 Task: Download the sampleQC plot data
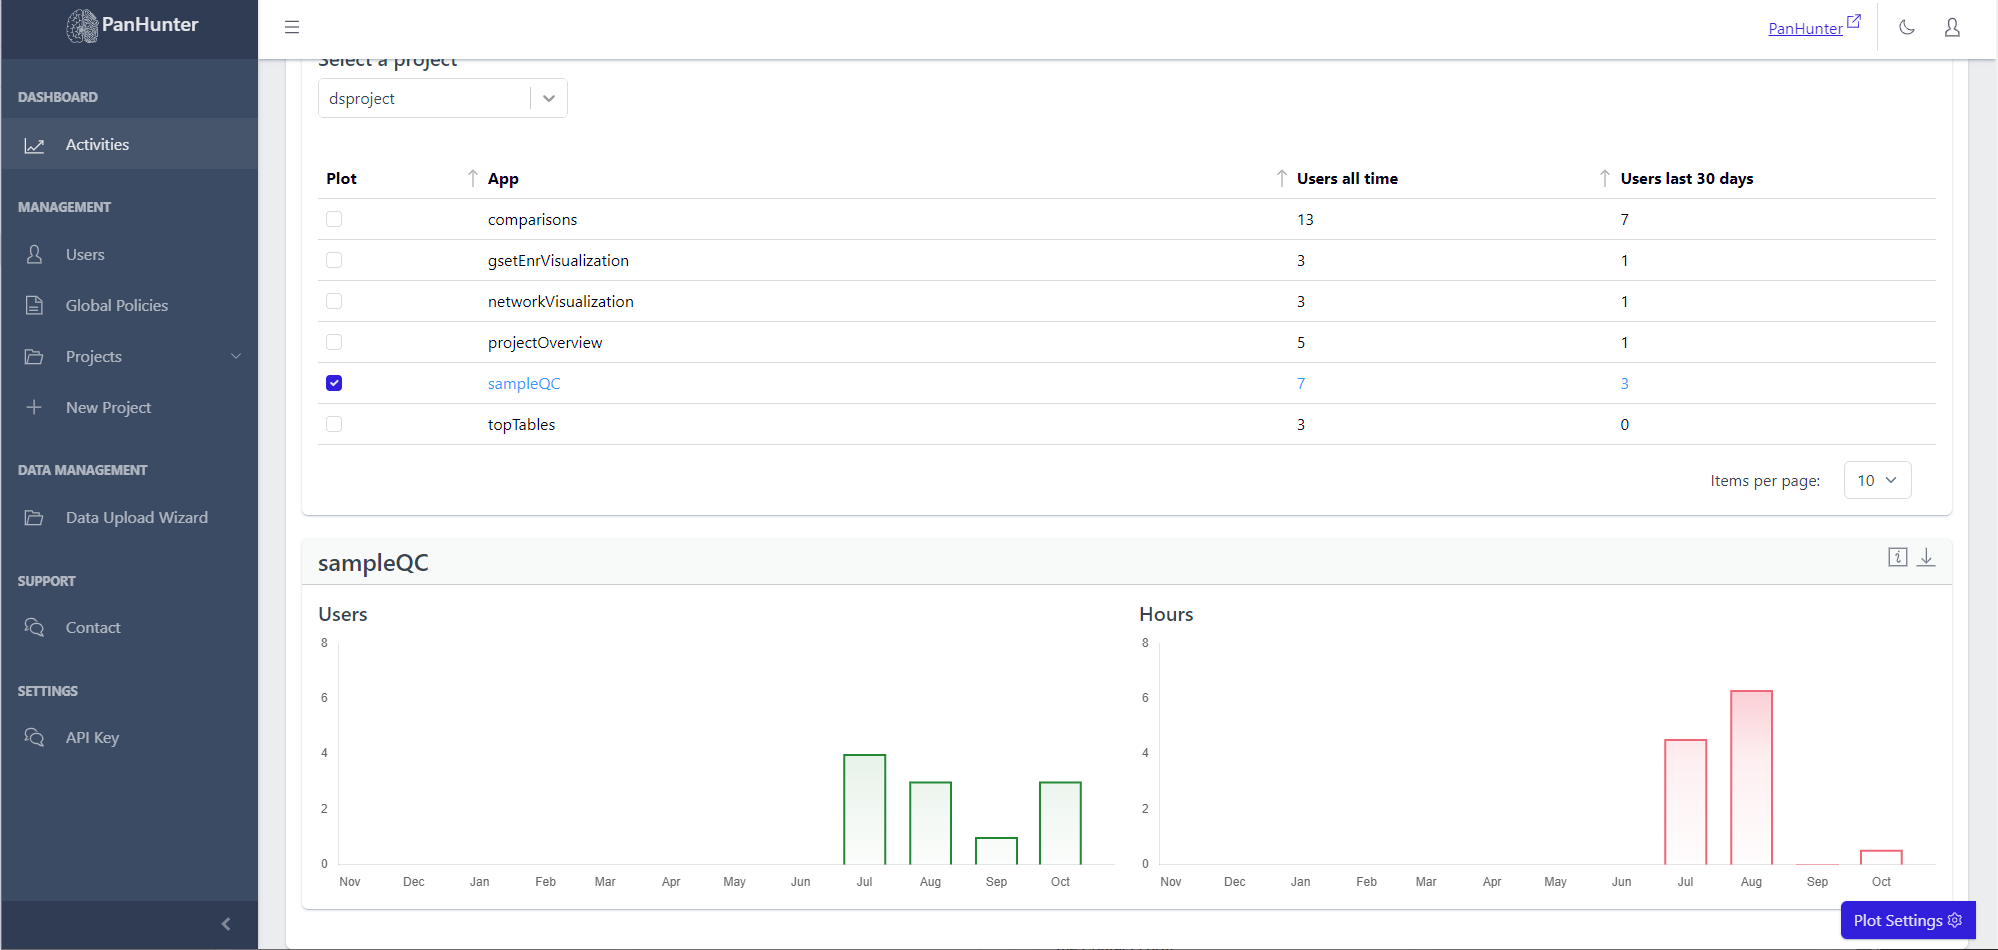click(x=1926, y=557)
